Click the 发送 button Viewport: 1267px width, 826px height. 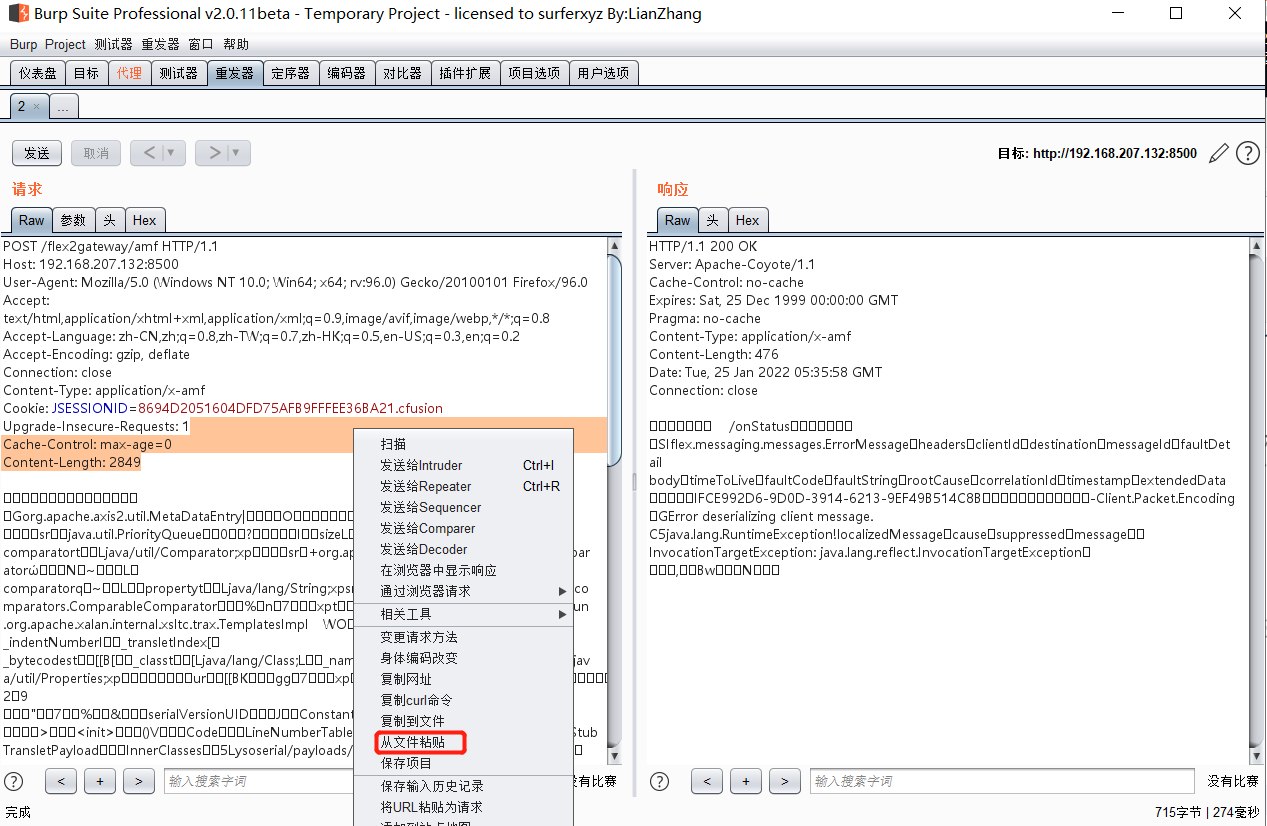click(37, 153)
